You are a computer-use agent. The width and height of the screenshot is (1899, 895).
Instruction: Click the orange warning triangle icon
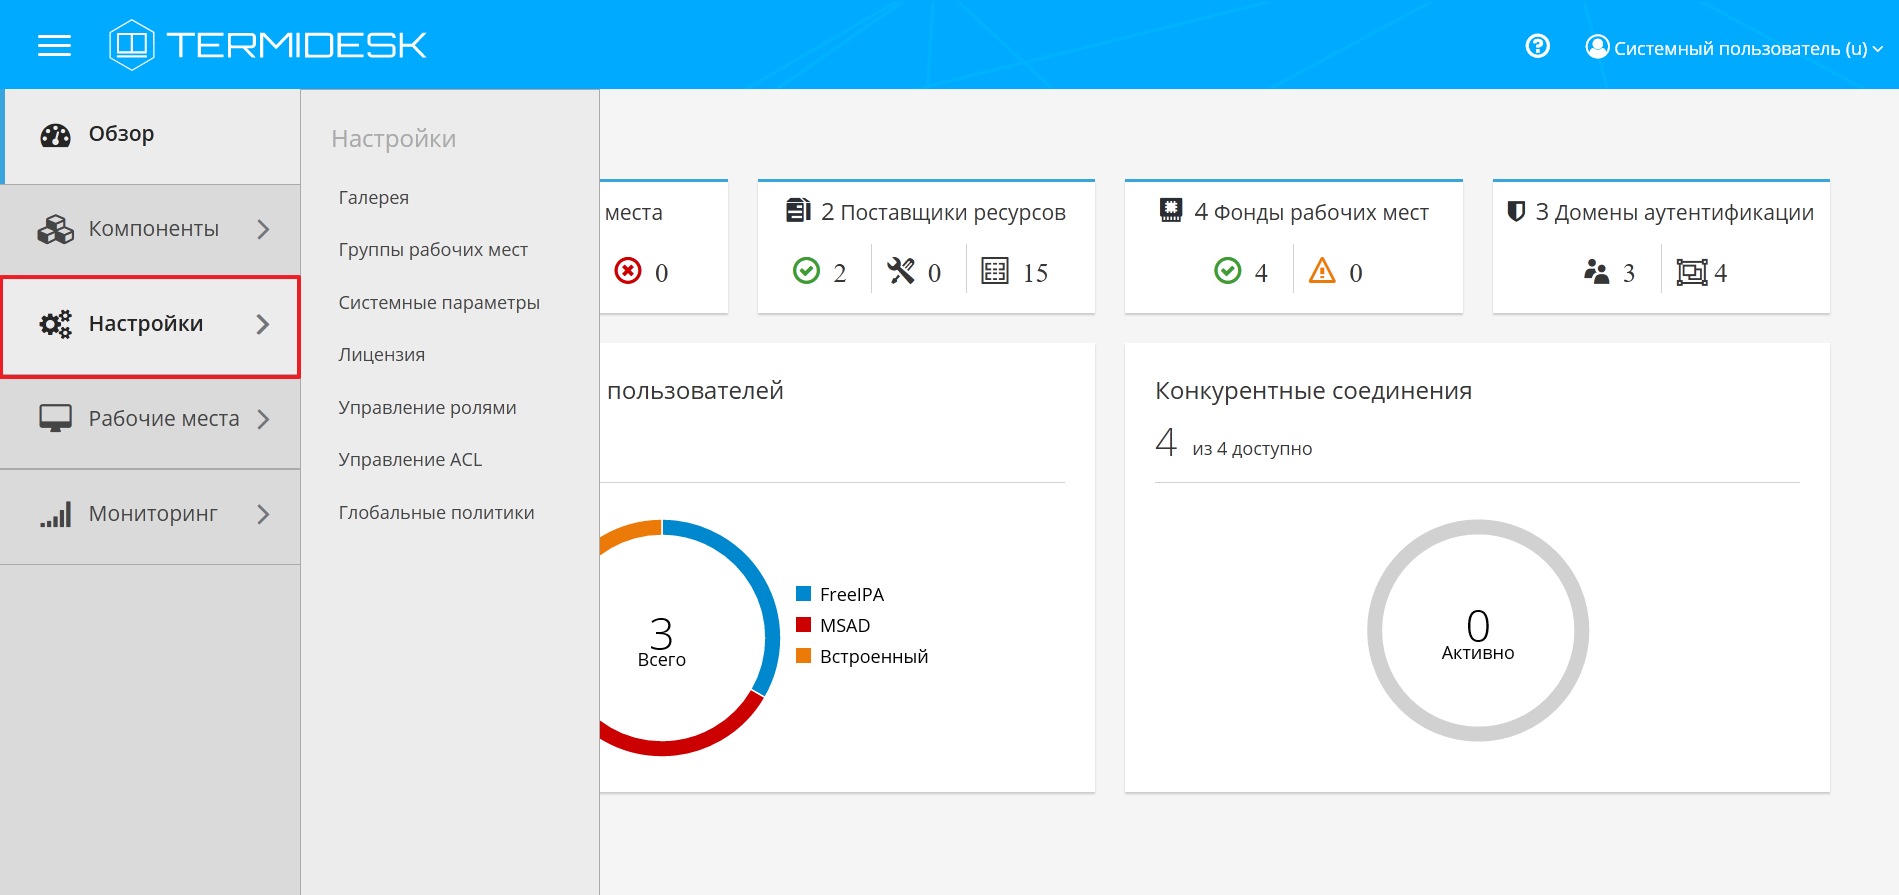(1322, 271)
